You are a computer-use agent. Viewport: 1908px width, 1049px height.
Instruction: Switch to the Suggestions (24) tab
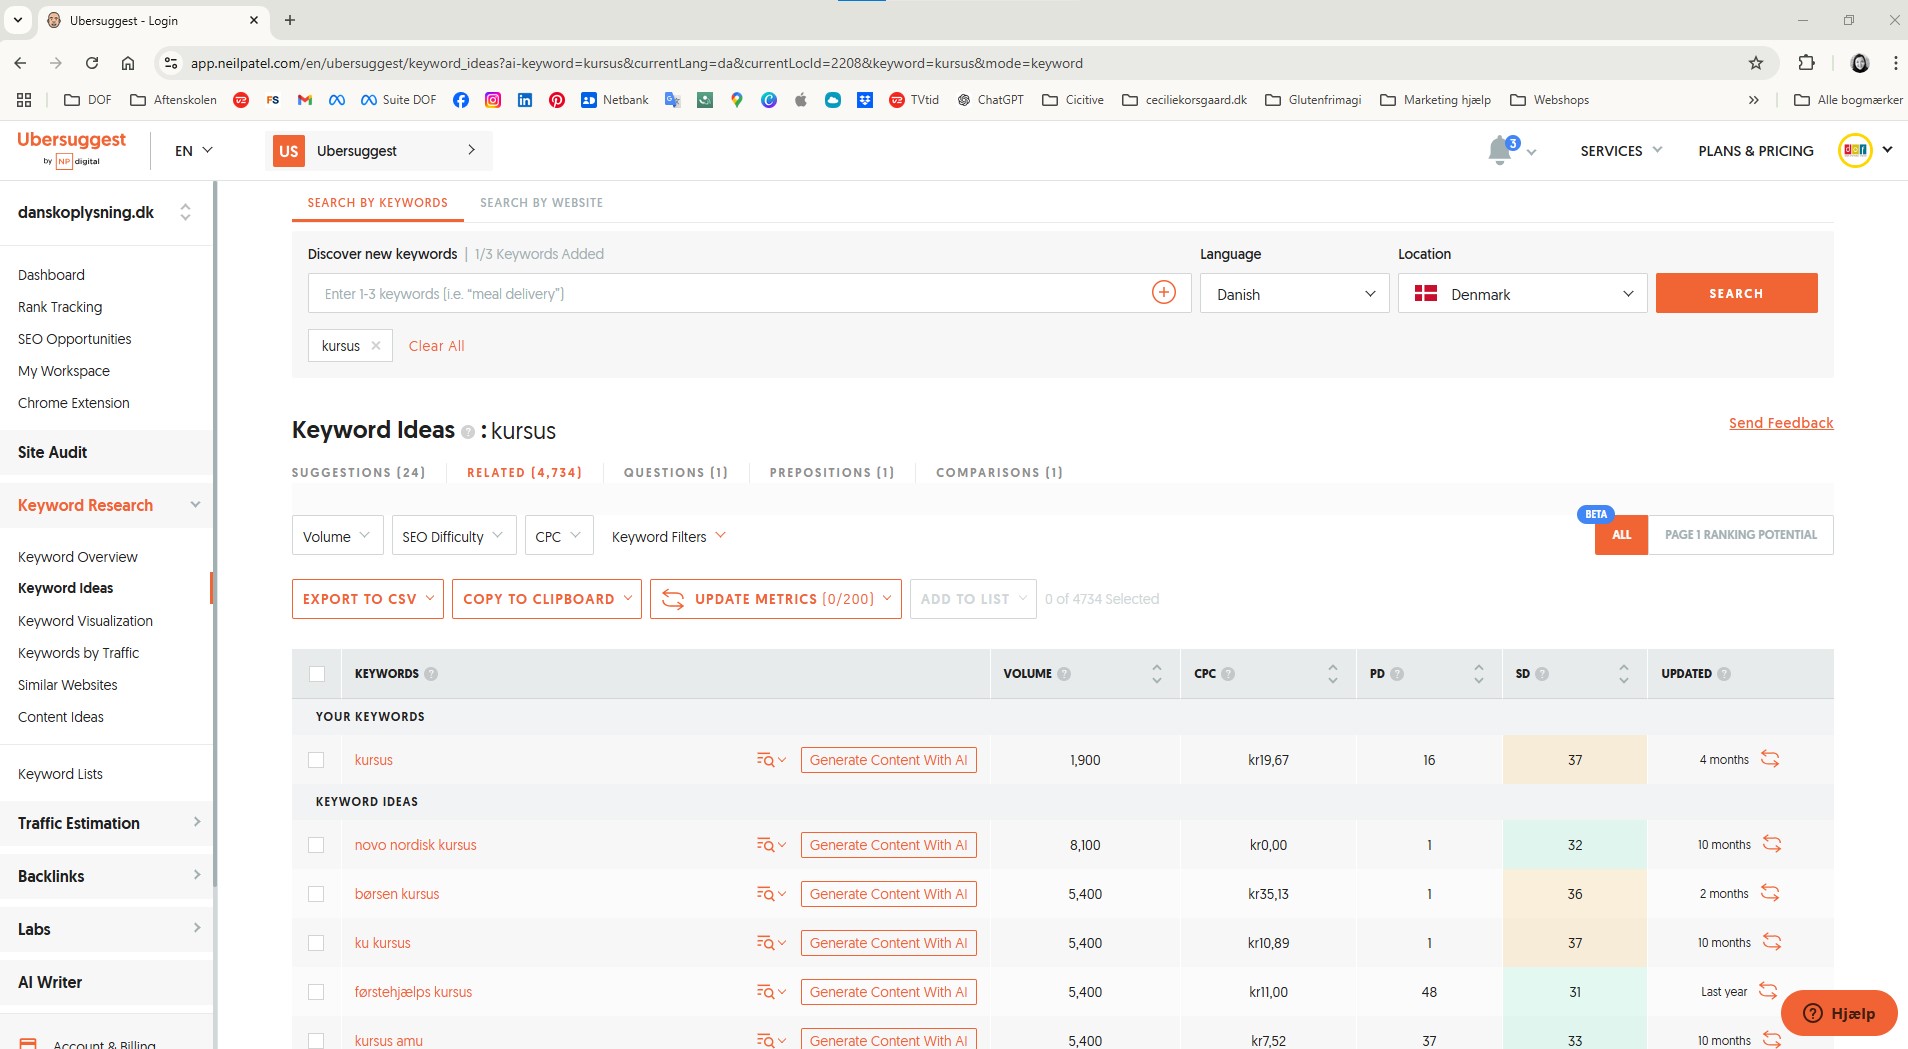point(358,472)
